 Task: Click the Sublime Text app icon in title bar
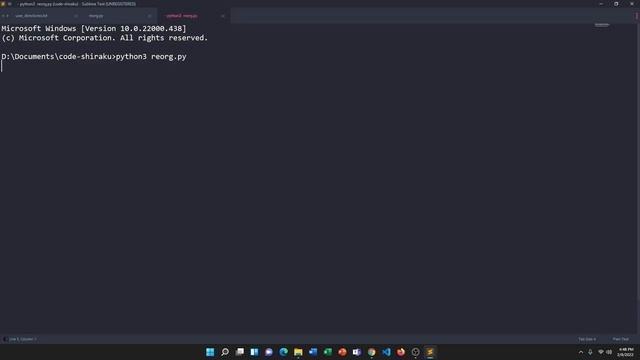click(x=3, y=4)
